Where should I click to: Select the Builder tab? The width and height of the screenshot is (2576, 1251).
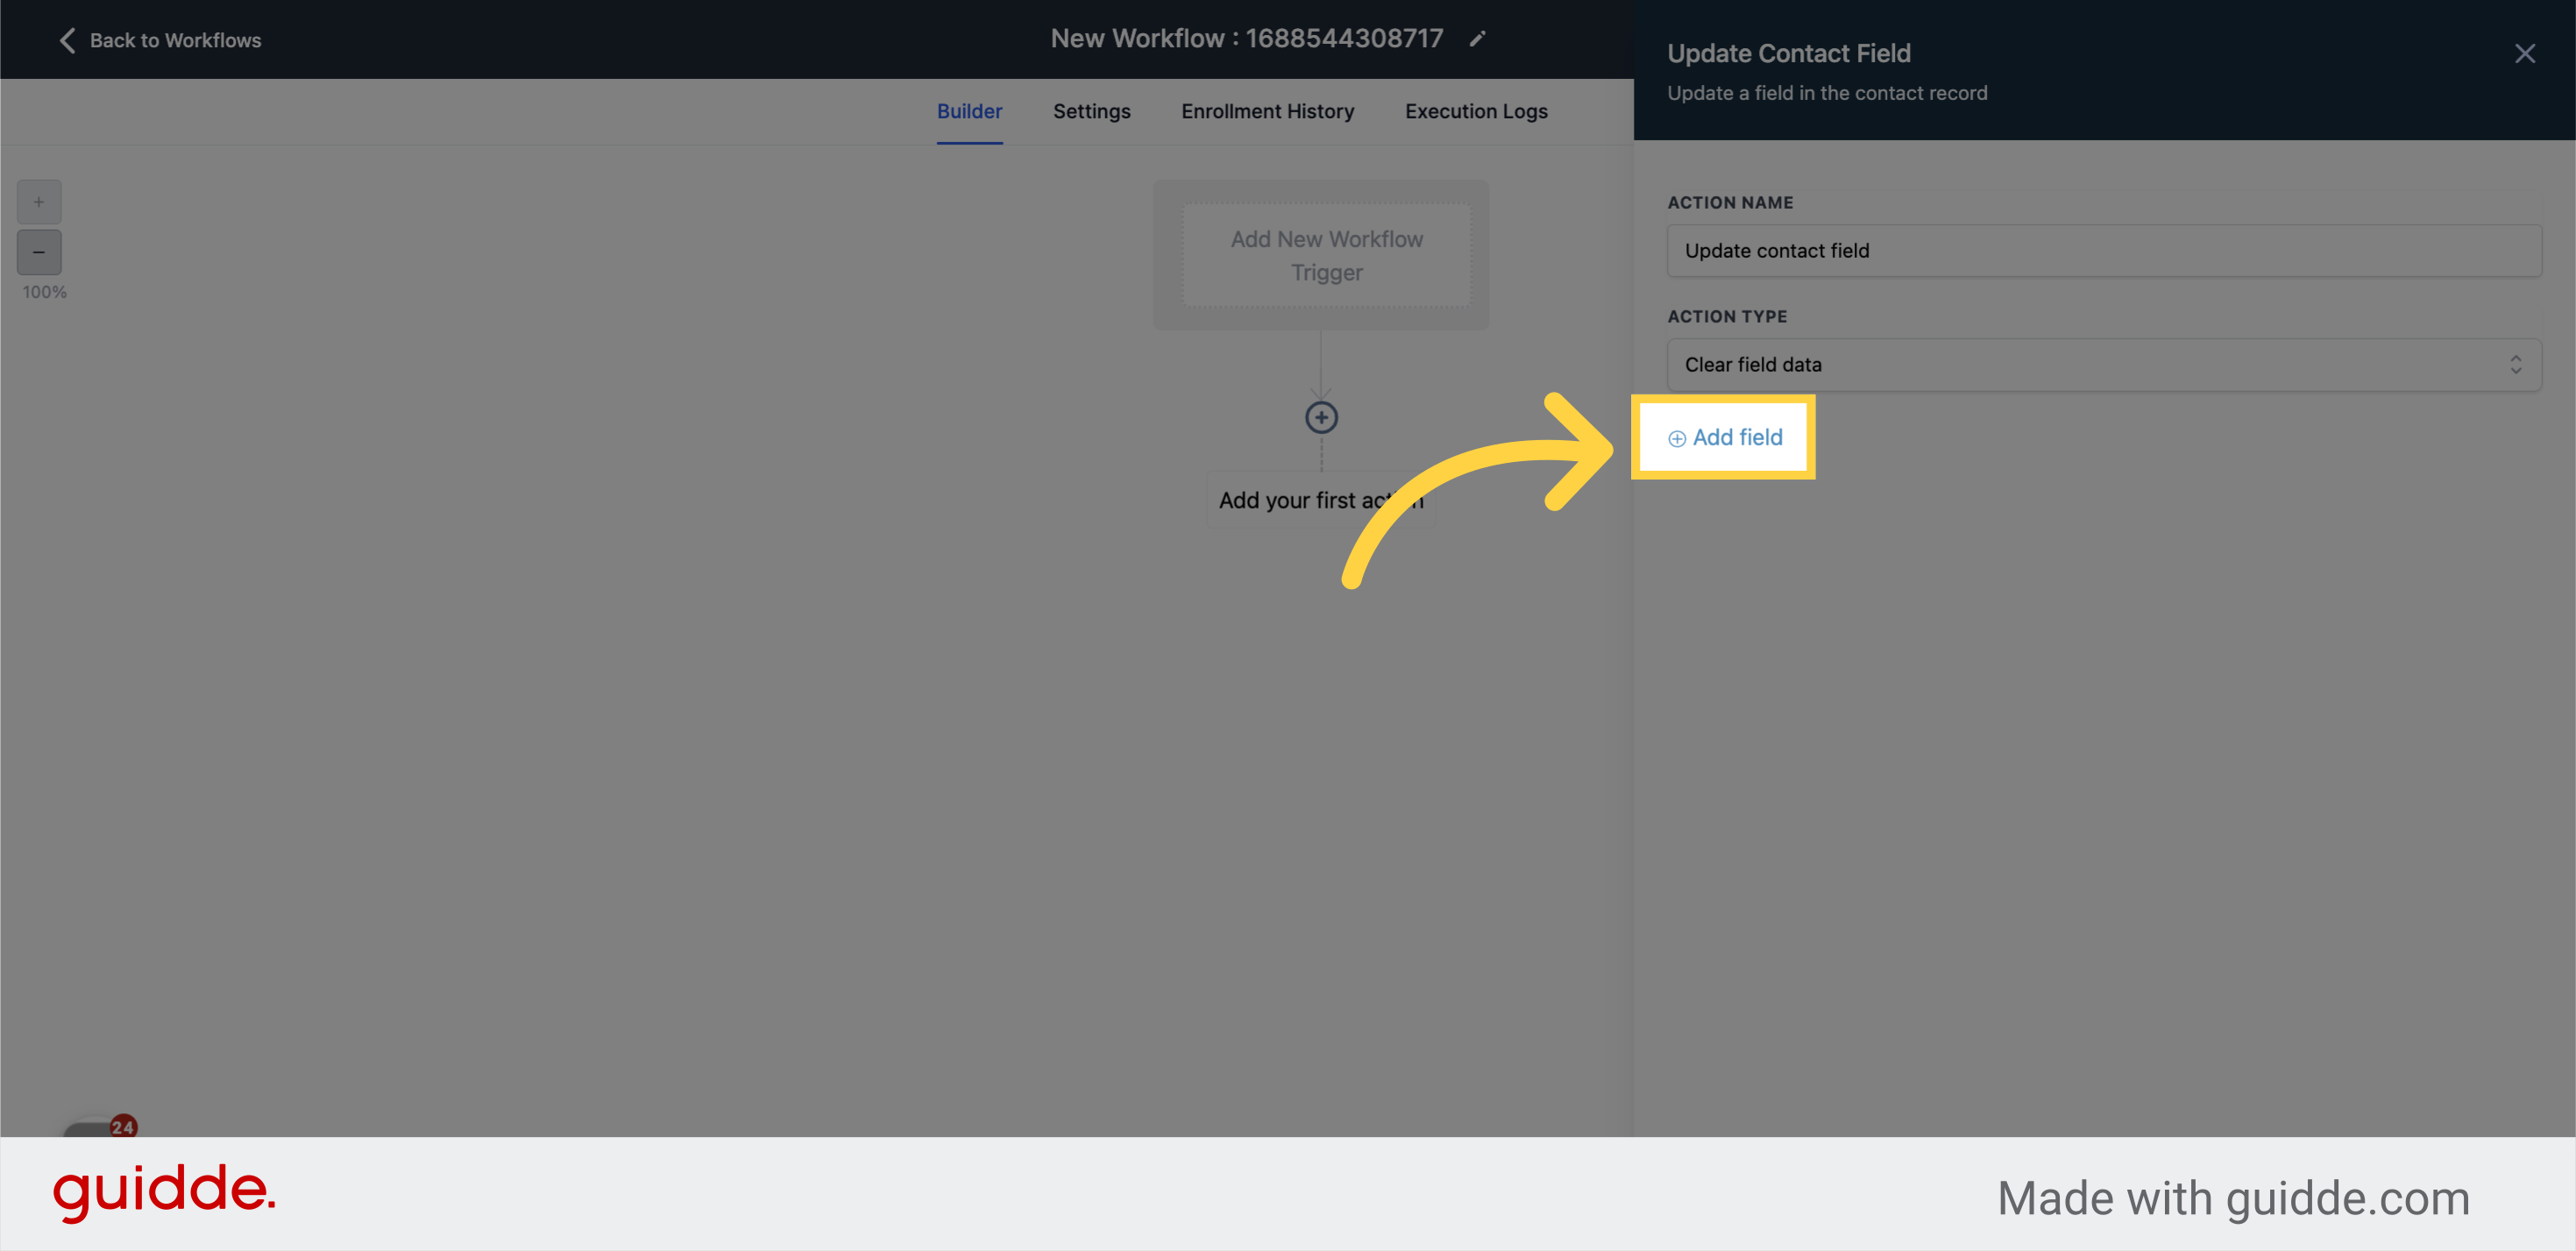coord(969,111)
